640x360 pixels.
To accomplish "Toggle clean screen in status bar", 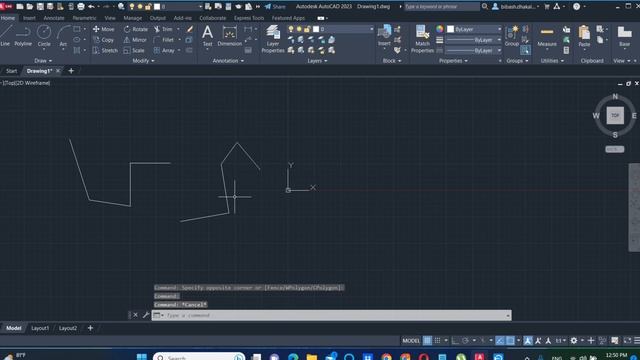I will coord(627,340).
